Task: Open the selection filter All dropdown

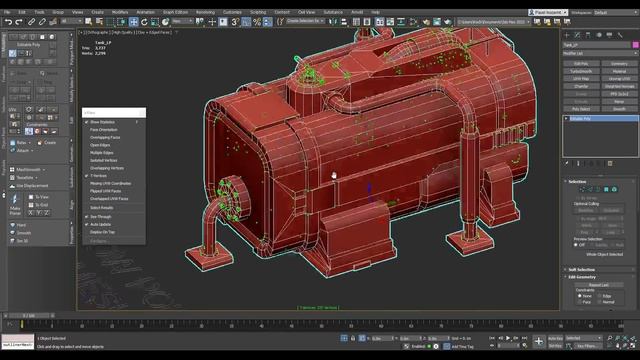Action: coord(71,21)
